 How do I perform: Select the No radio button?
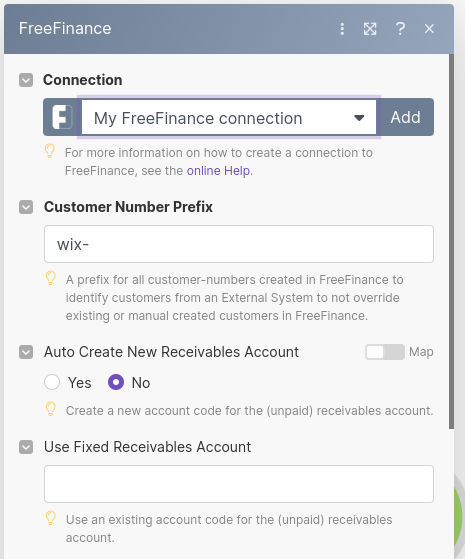(116, 382)
